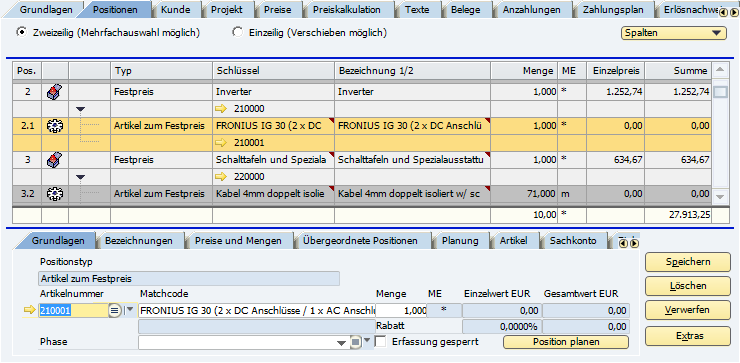The height and width of the screenshot is (363, 740).
Task: Click the Schlüssel column header
Action: click(274, 71)
